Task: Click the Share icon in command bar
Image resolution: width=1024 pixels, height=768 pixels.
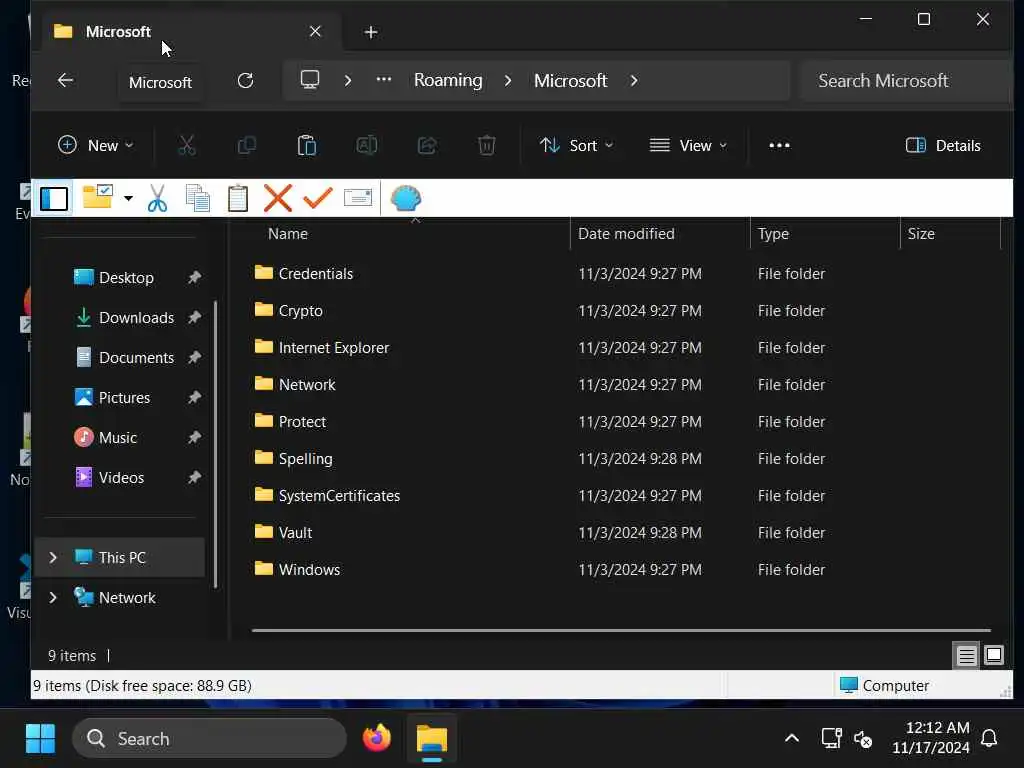Action: tap(426, 145)
